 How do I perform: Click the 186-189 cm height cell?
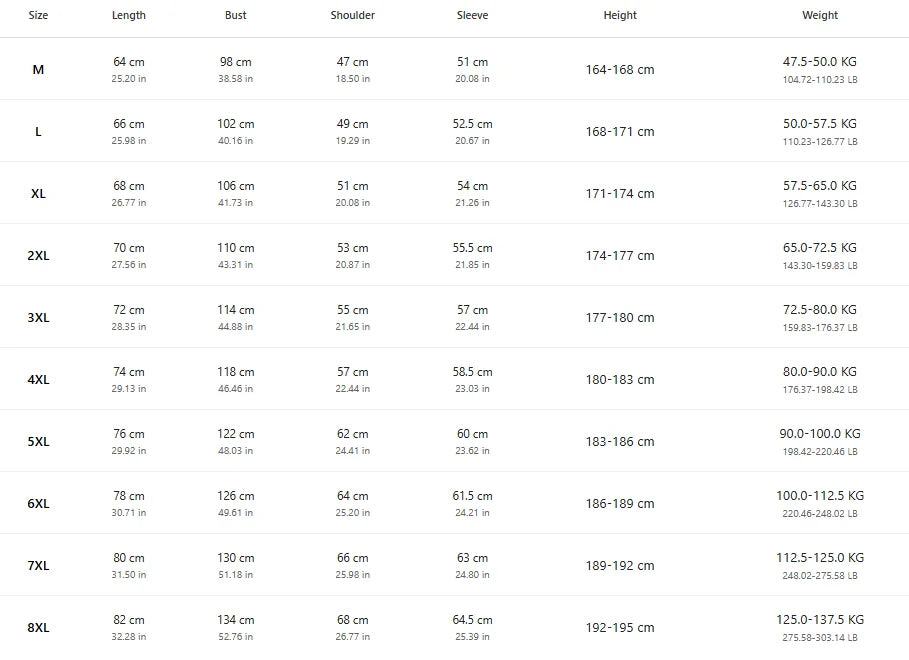(x=620, y=504)
